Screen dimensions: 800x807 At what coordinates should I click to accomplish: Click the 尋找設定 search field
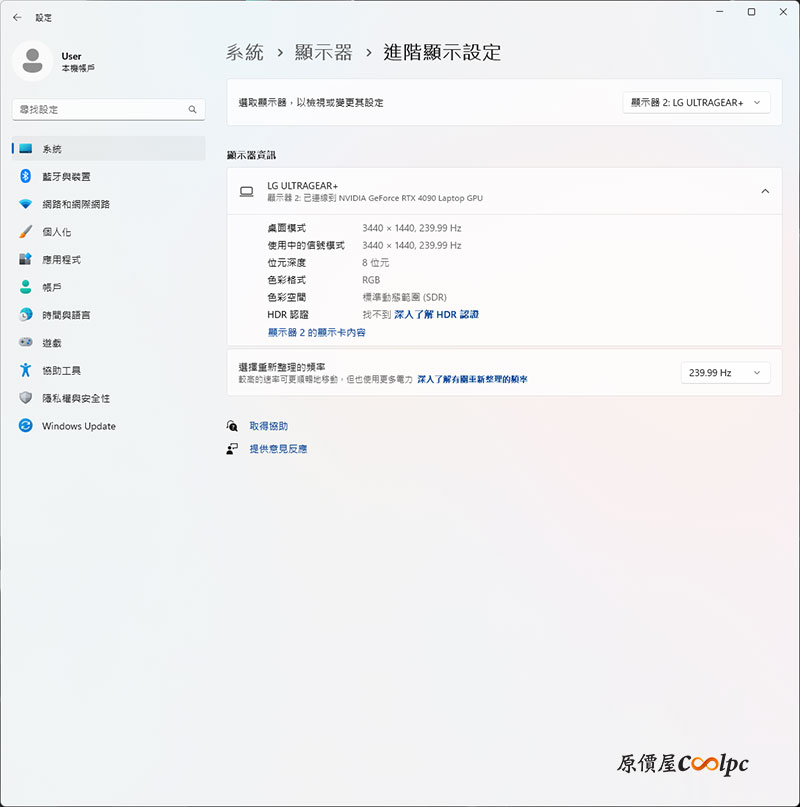click(109, 109)
